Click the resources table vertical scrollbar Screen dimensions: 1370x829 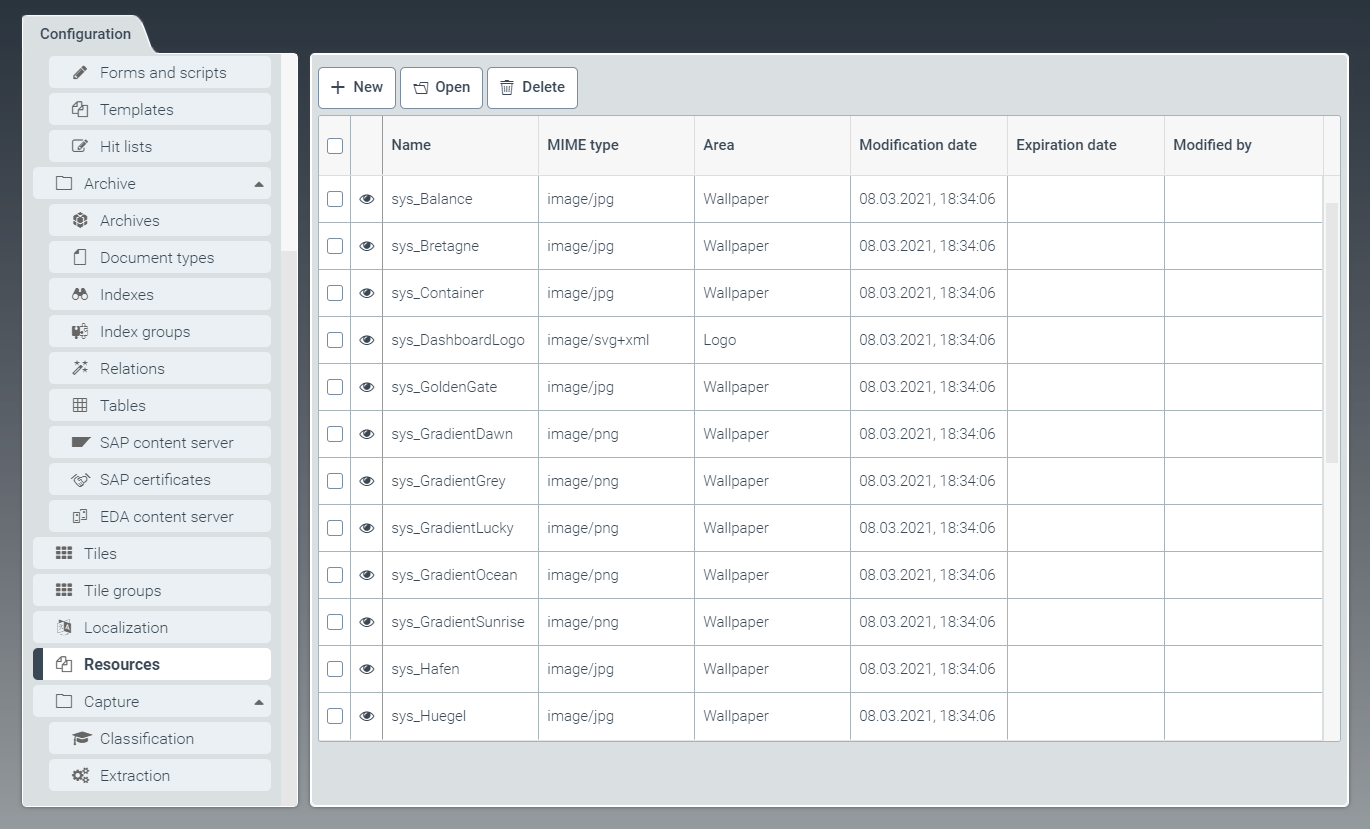1331,330
